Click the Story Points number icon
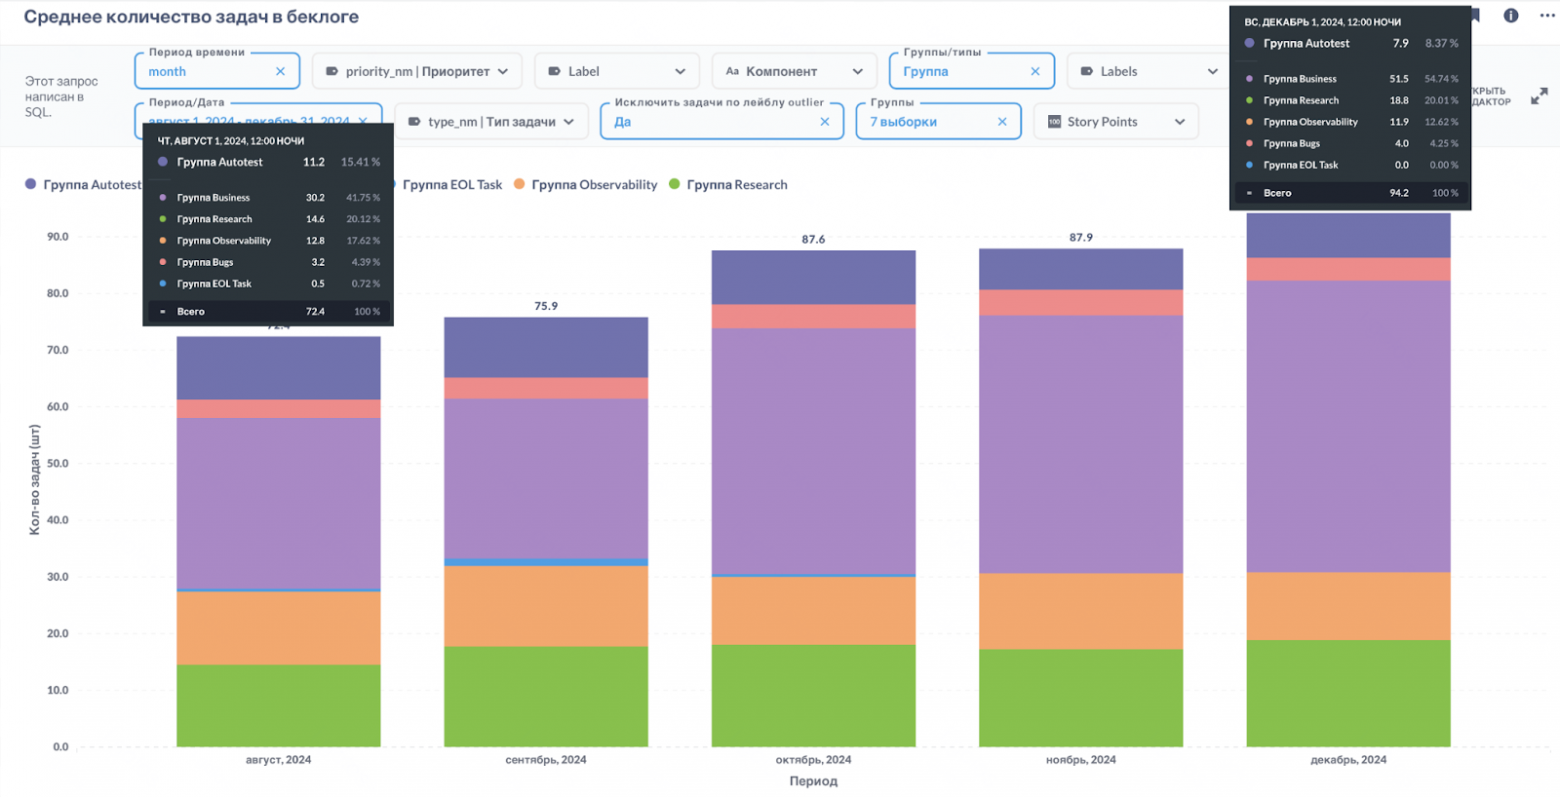This screenshot has width=1560, height=797. (1054, 122)
